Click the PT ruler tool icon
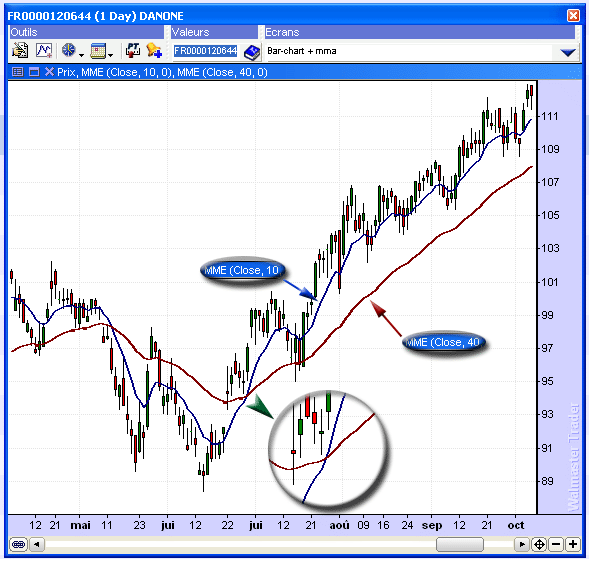 click(133, 50)
